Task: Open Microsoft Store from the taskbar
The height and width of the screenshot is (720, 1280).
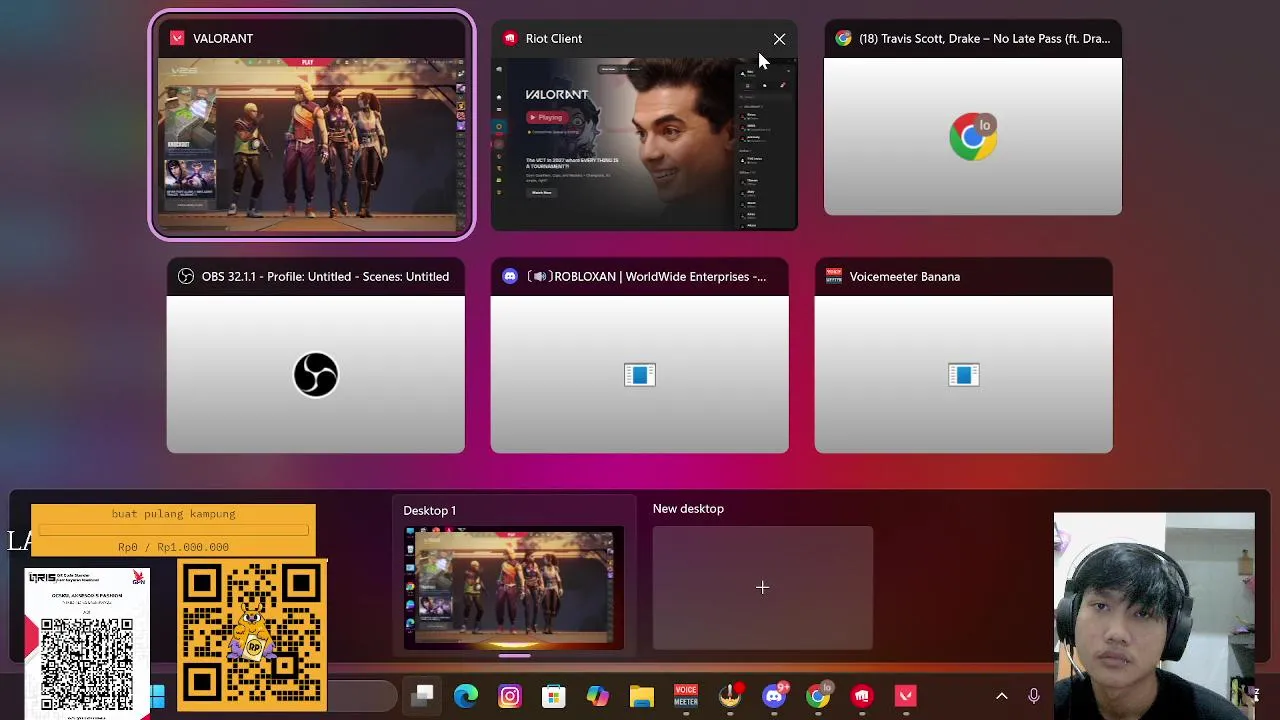Action: [x=554, y=695]
